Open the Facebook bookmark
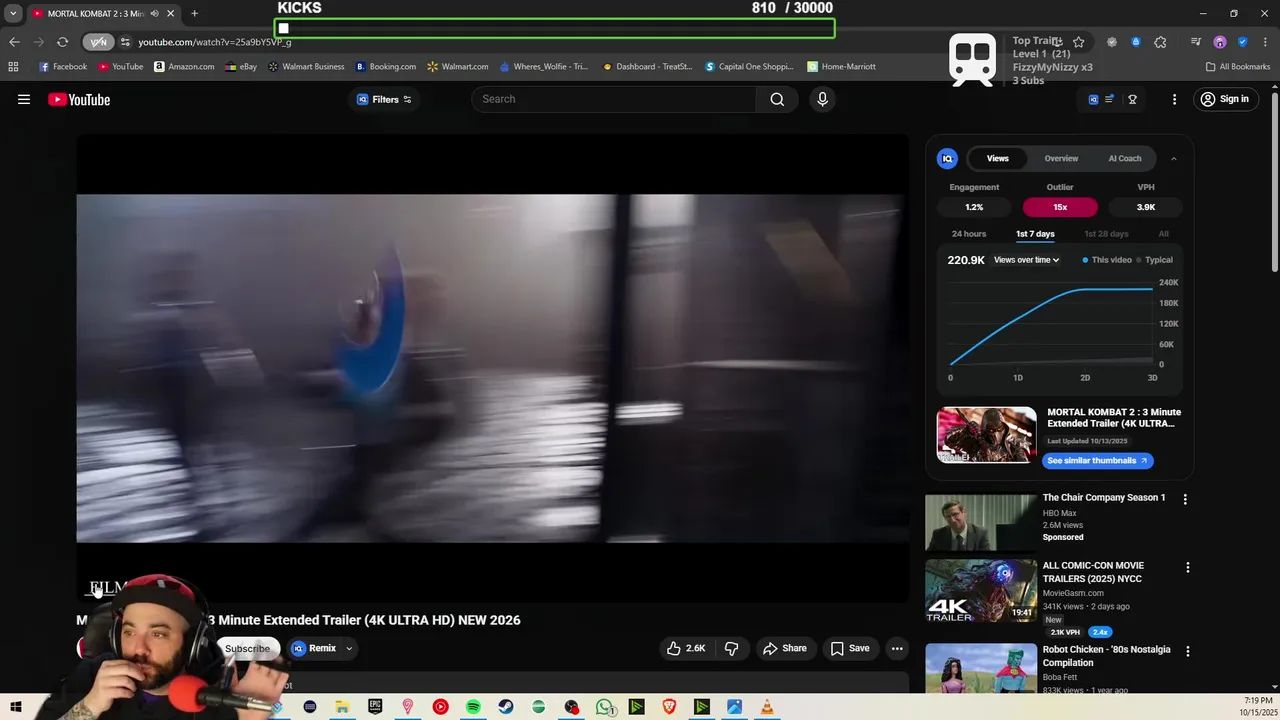This screenshot has width=1280, height=720. [x=63, y=67]
